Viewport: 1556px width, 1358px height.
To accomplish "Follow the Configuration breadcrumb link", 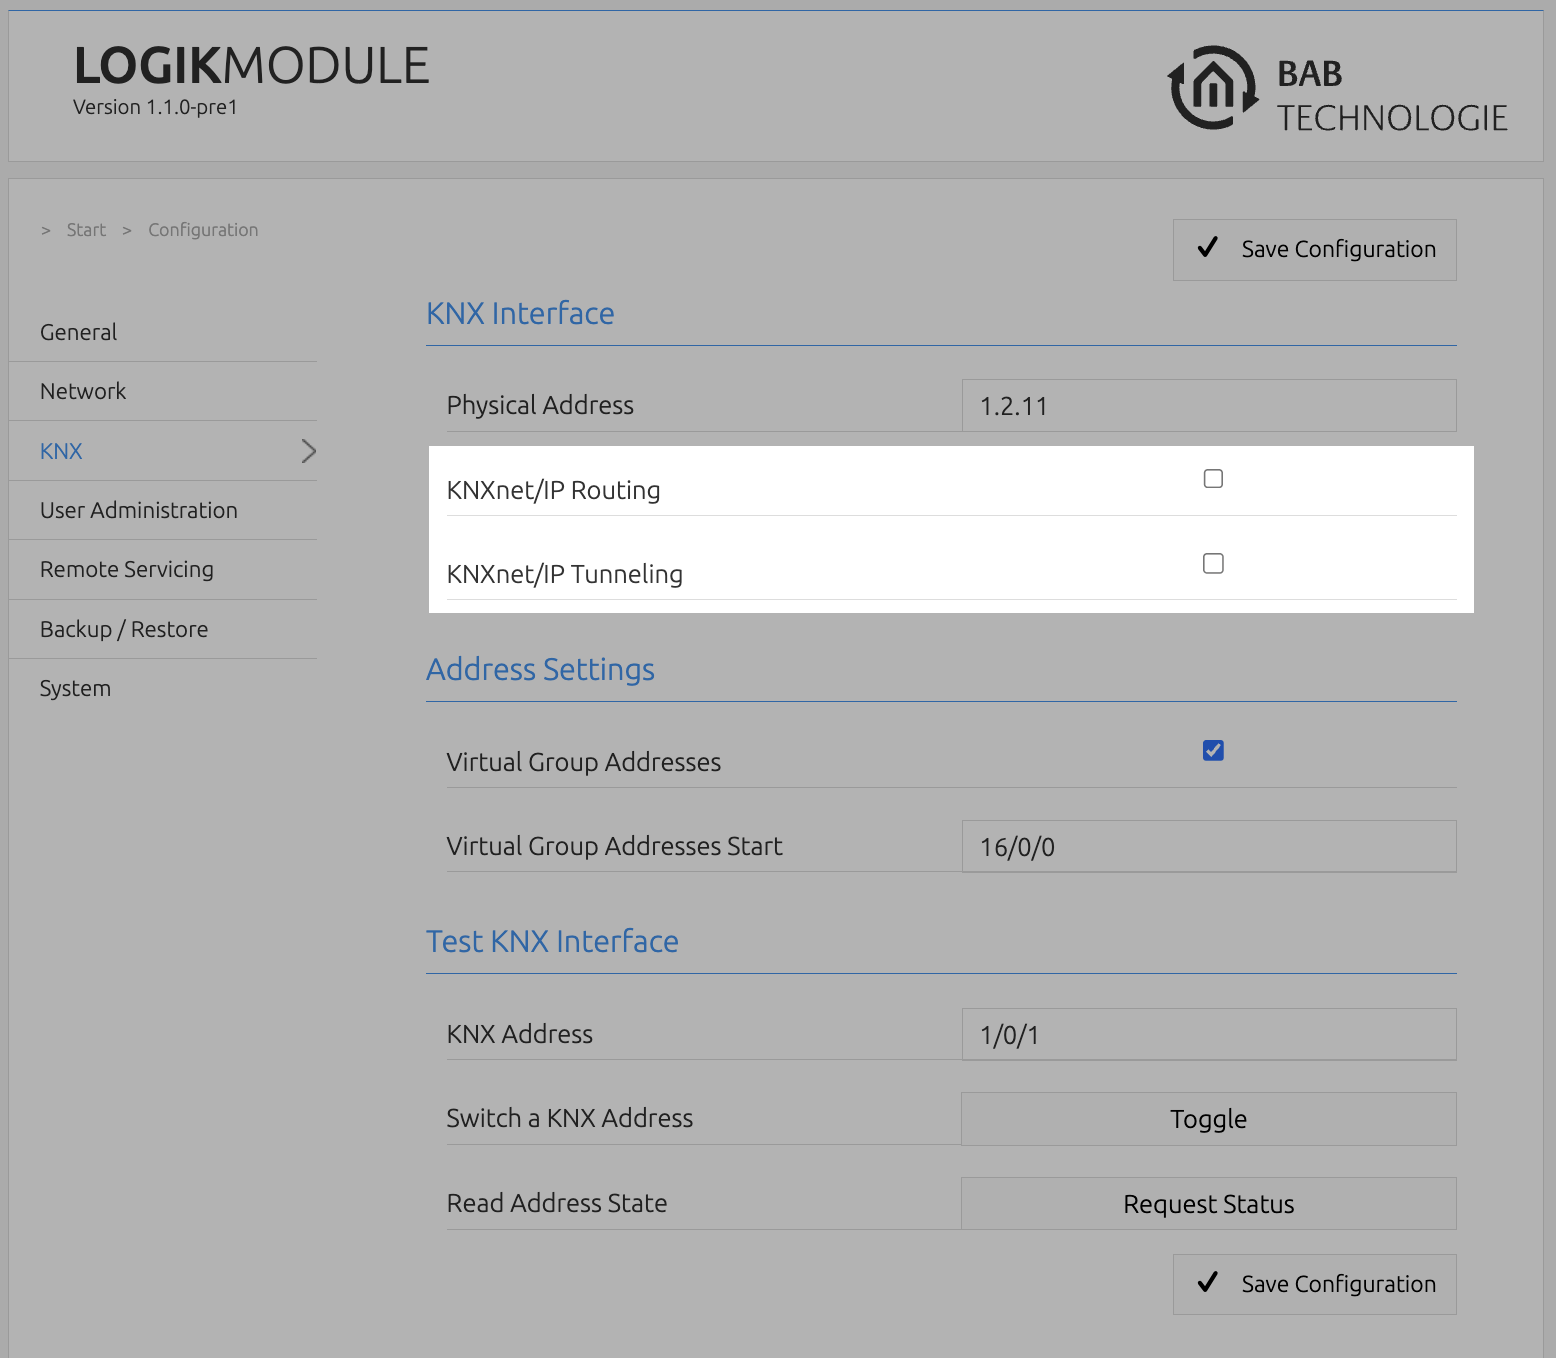I will click(203, 230).
